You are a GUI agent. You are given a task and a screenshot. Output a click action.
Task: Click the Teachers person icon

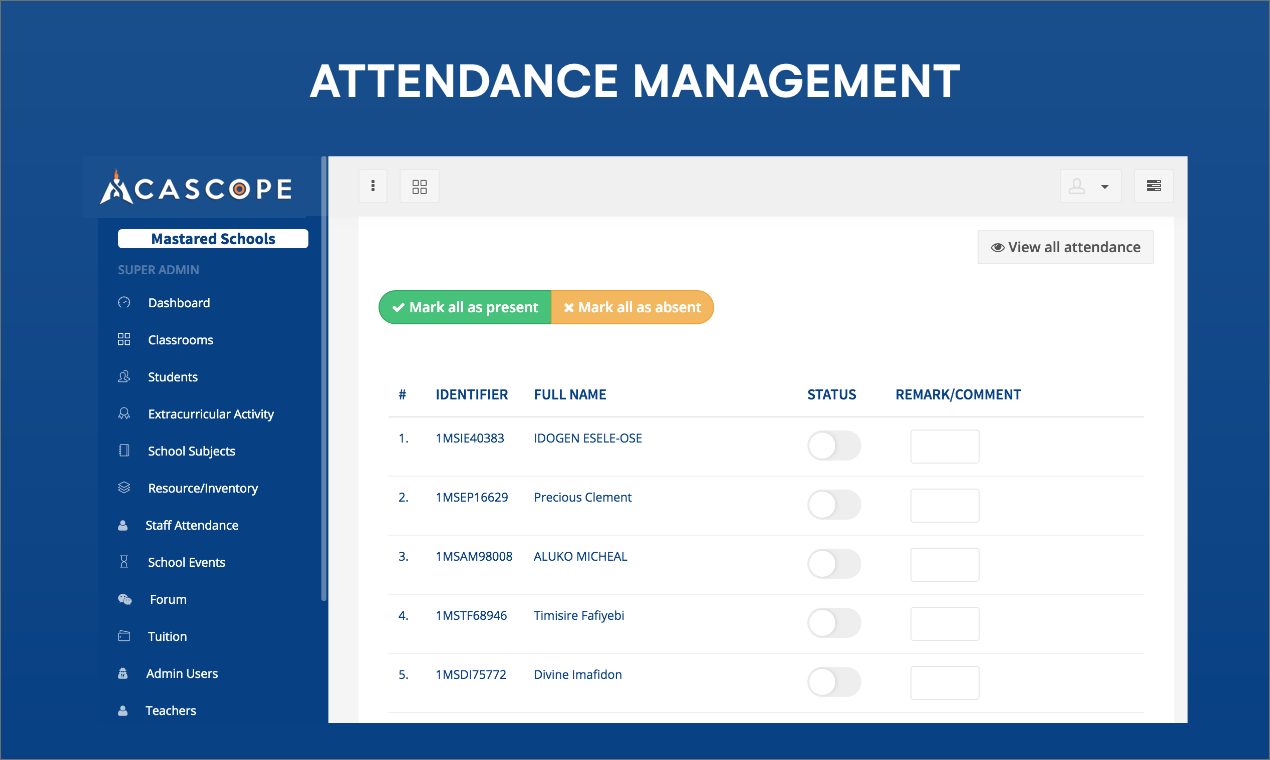(x=123, y=710)
